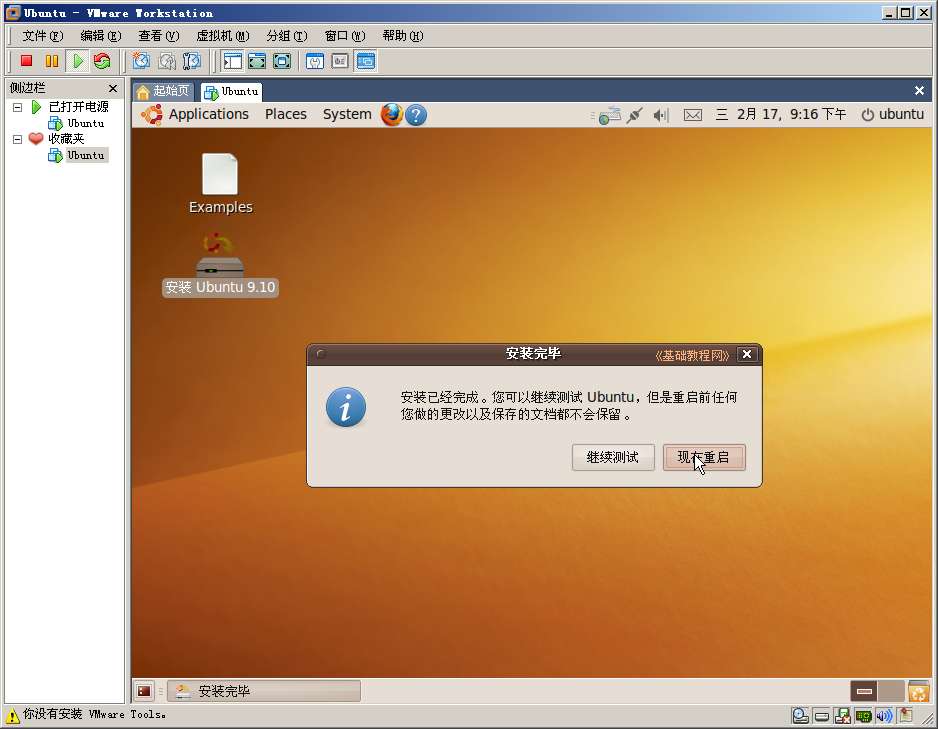The width and height of the screenshot is (938, 729).
Task: Open the Examples desktop icon
Action: [x=220, y=184]
